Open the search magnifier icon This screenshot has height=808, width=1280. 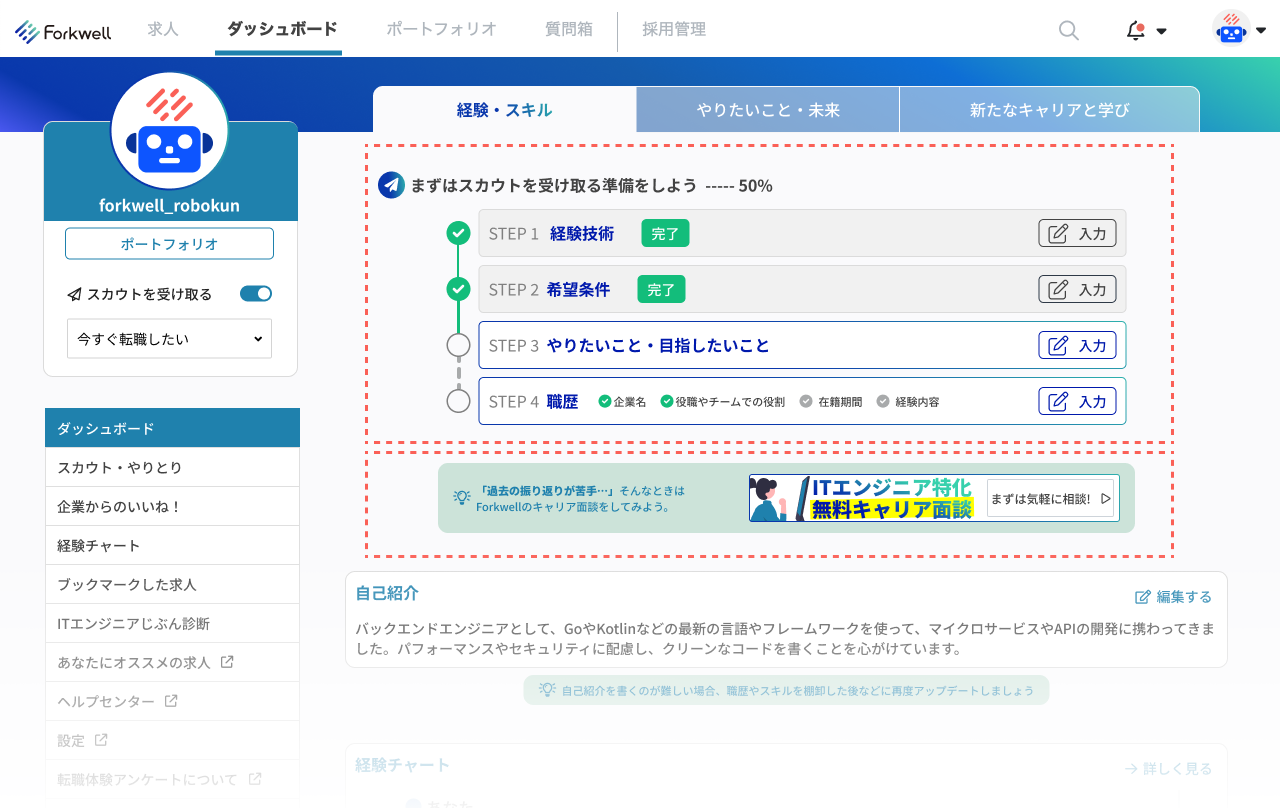coord(1069,31)
